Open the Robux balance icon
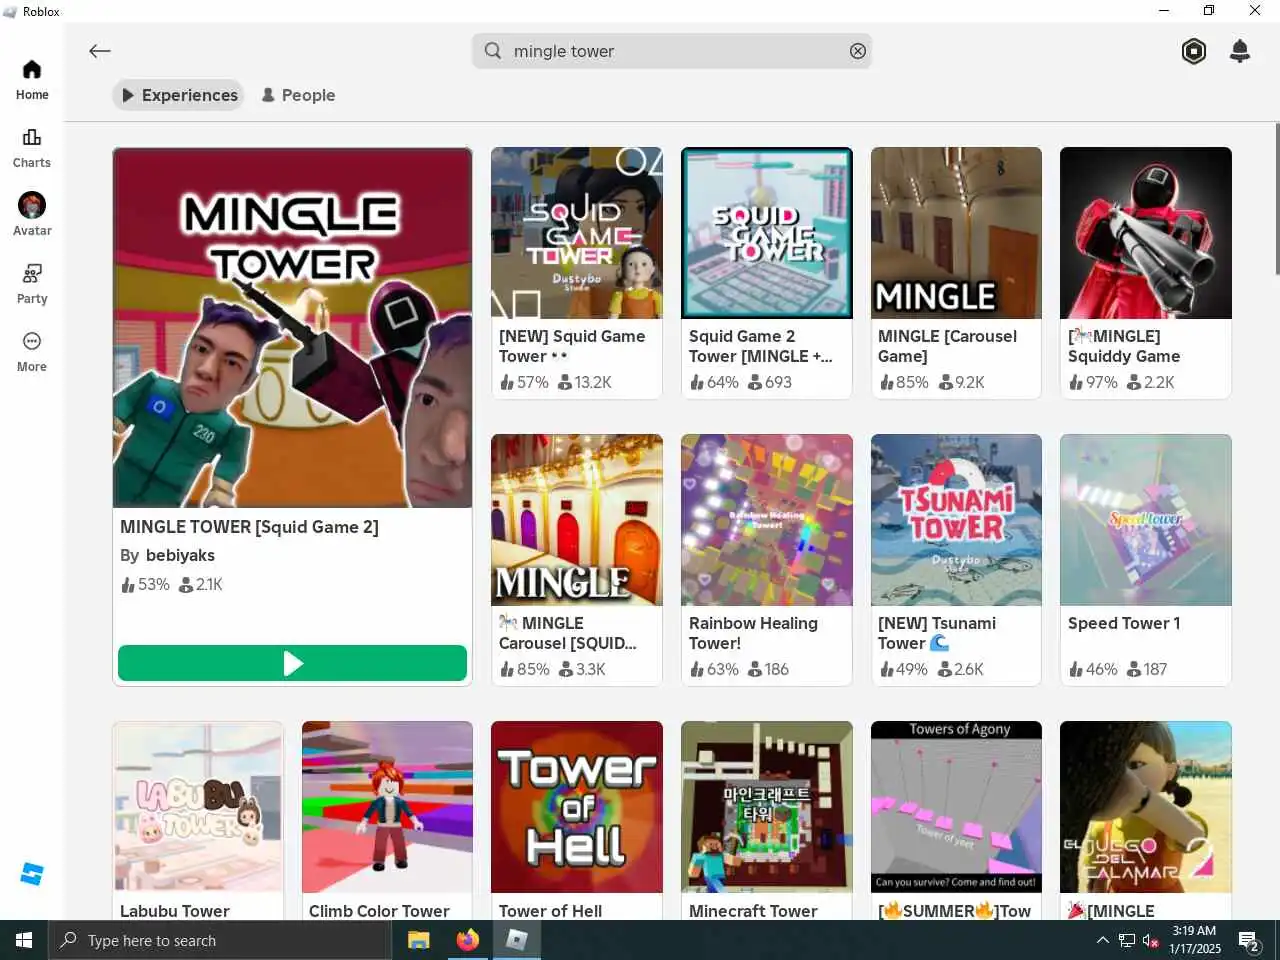The image size is (1280, 960). [1194, 51]
